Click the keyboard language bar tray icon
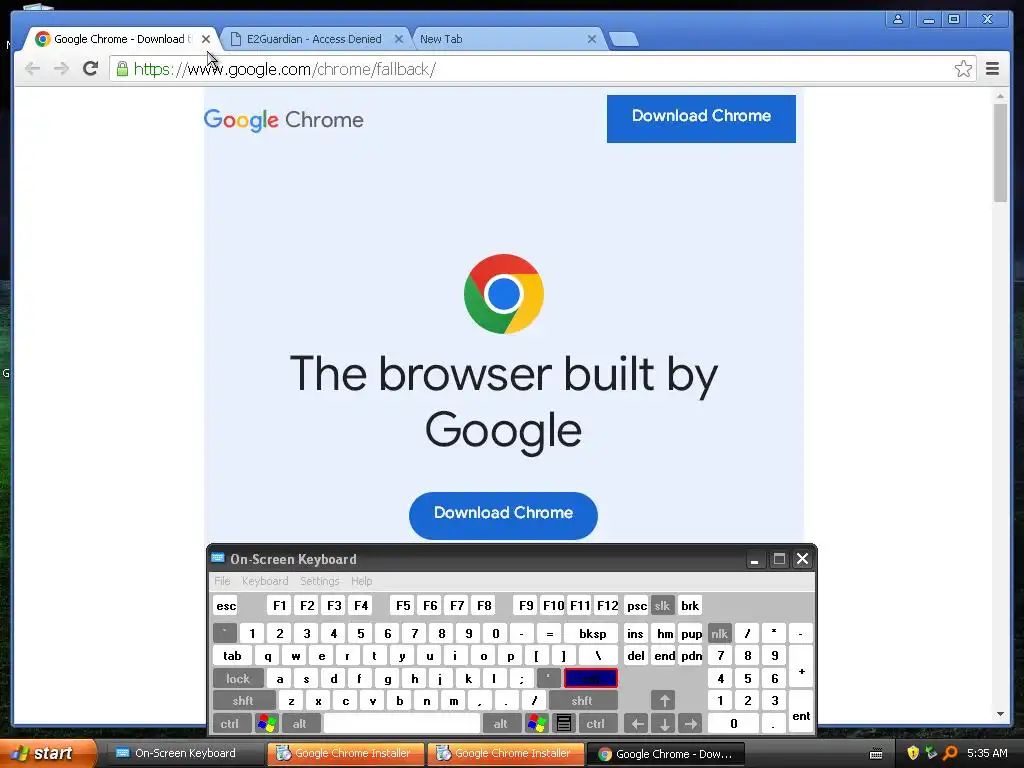This screenshot has width=1024, height=768. click(x=876, y=754)
